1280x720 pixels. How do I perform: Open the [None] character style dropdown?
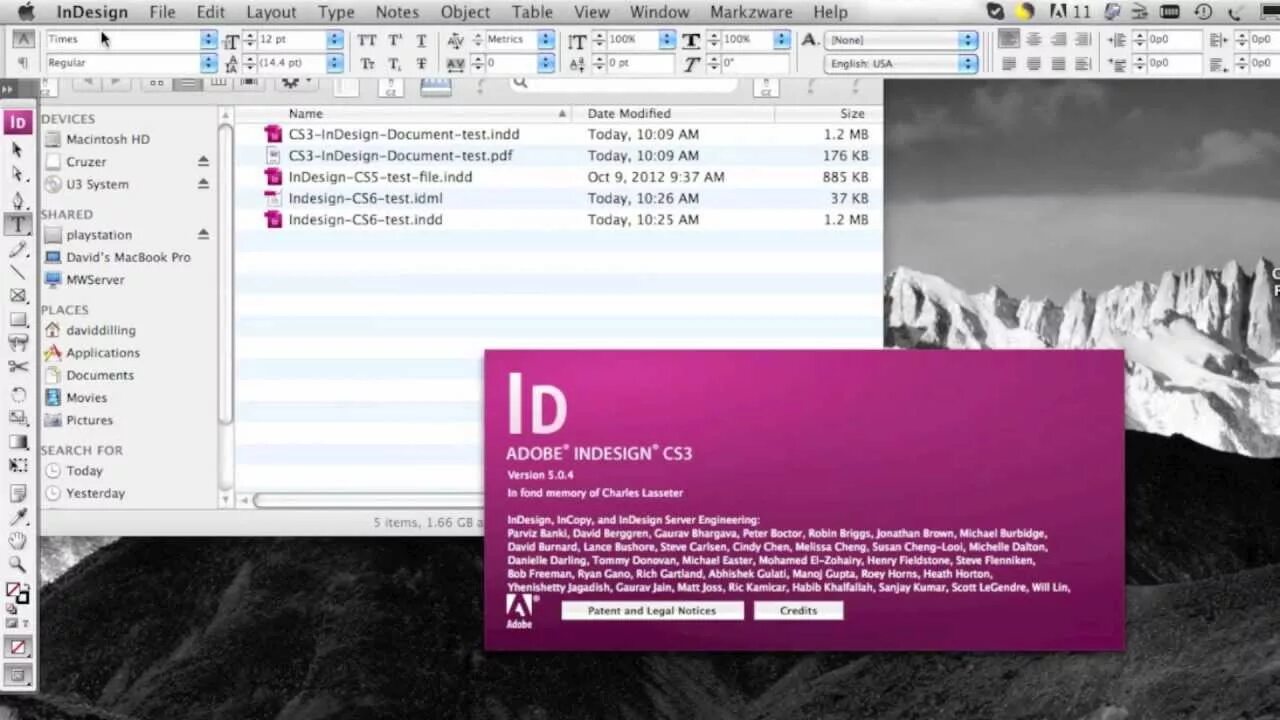[x=967, y=39]
